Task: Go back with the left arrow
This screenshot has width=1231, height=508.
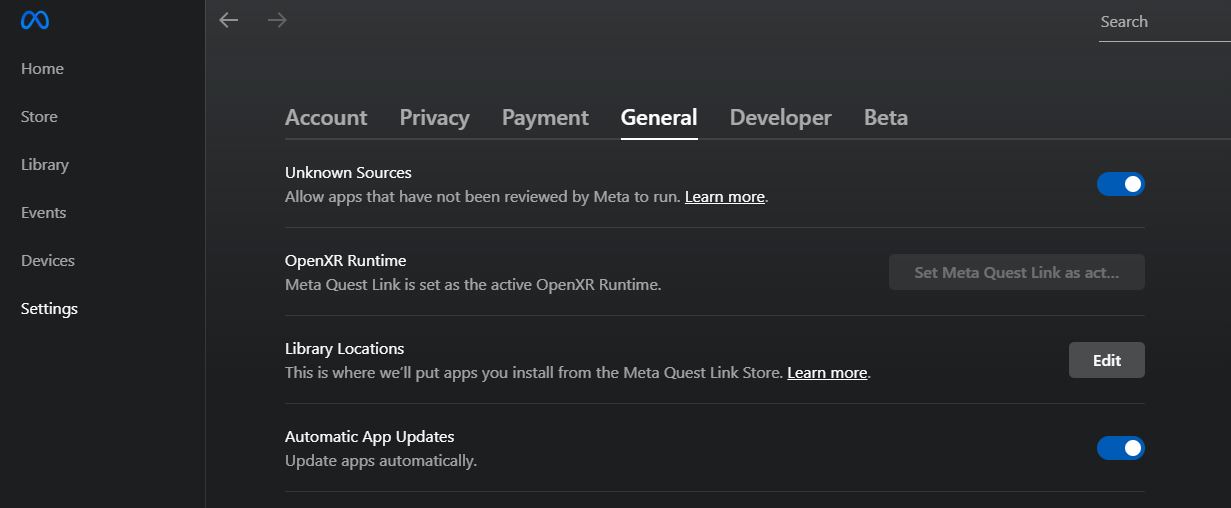Action: pyautogui.click(x=229, y=20)
